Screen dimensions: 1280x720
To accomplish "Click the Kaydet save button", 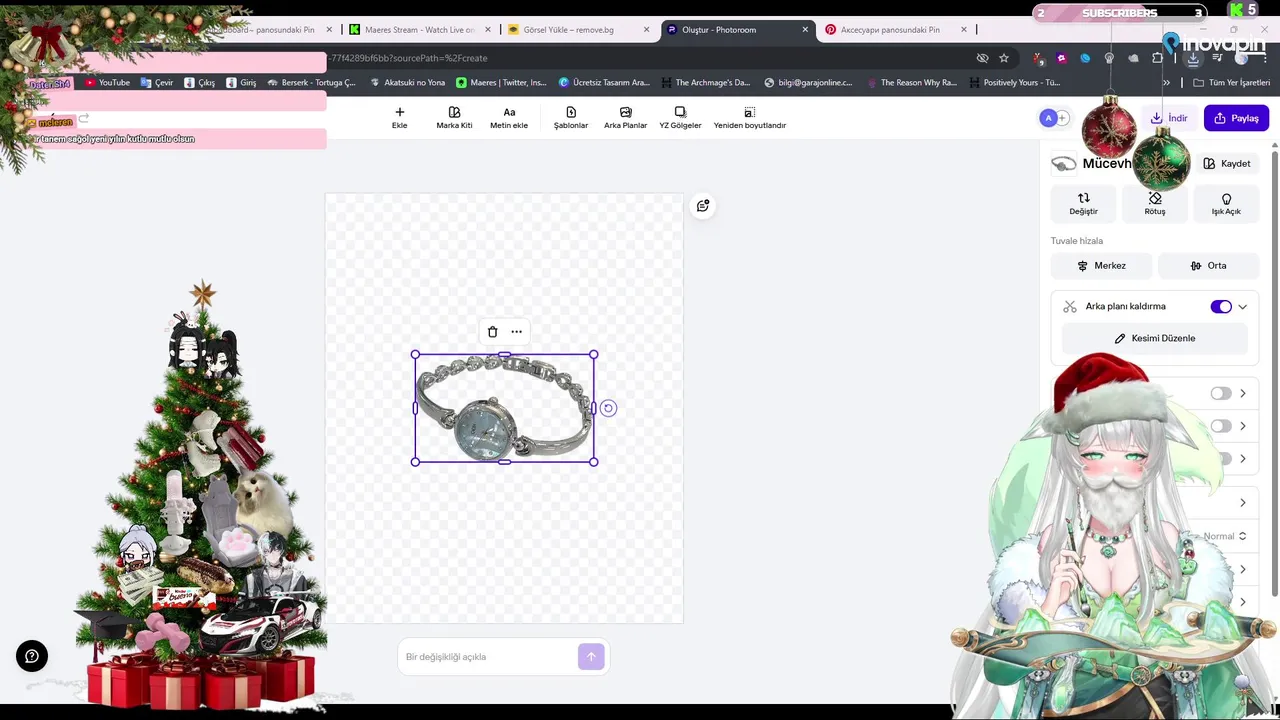I will (1226, 164).
